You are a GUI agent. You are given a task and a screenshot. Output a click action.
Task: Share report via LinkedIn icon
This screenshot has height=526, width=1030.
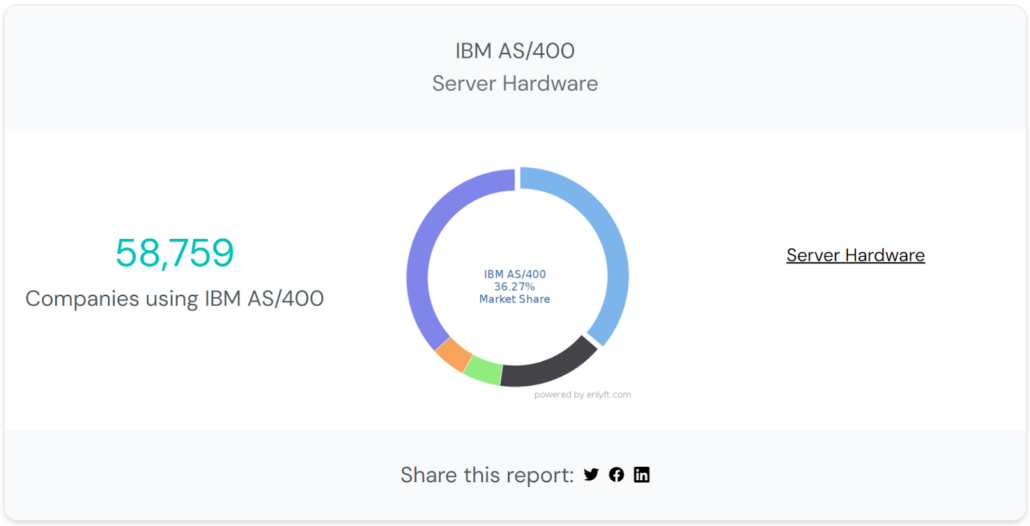pos(642,475)
